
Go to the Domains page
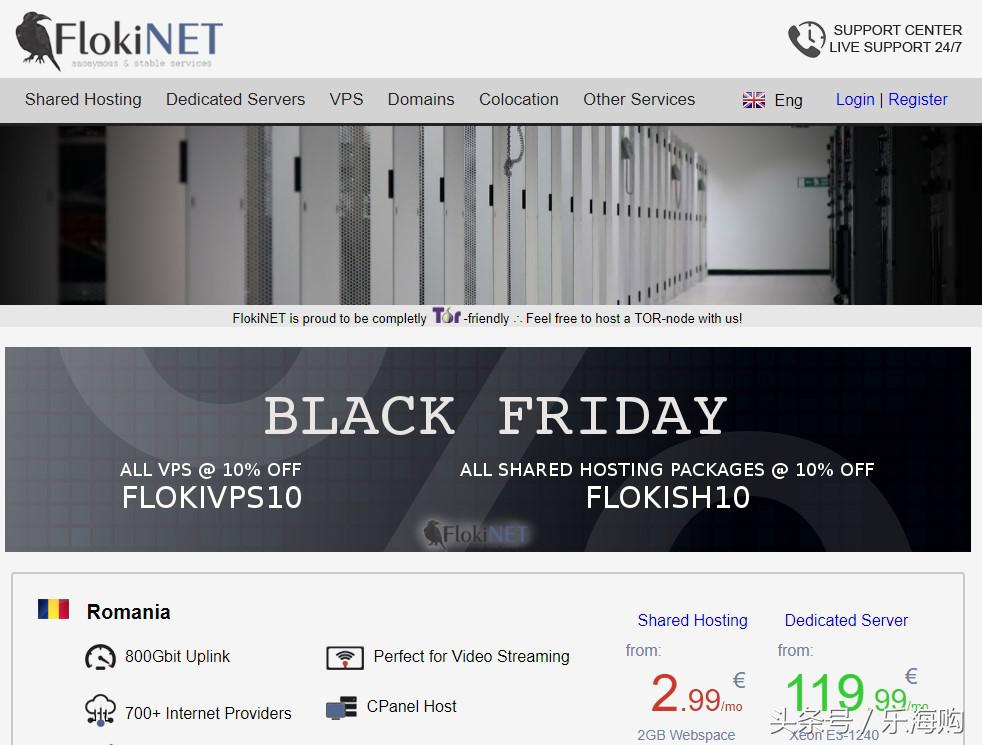pos(421,100)
